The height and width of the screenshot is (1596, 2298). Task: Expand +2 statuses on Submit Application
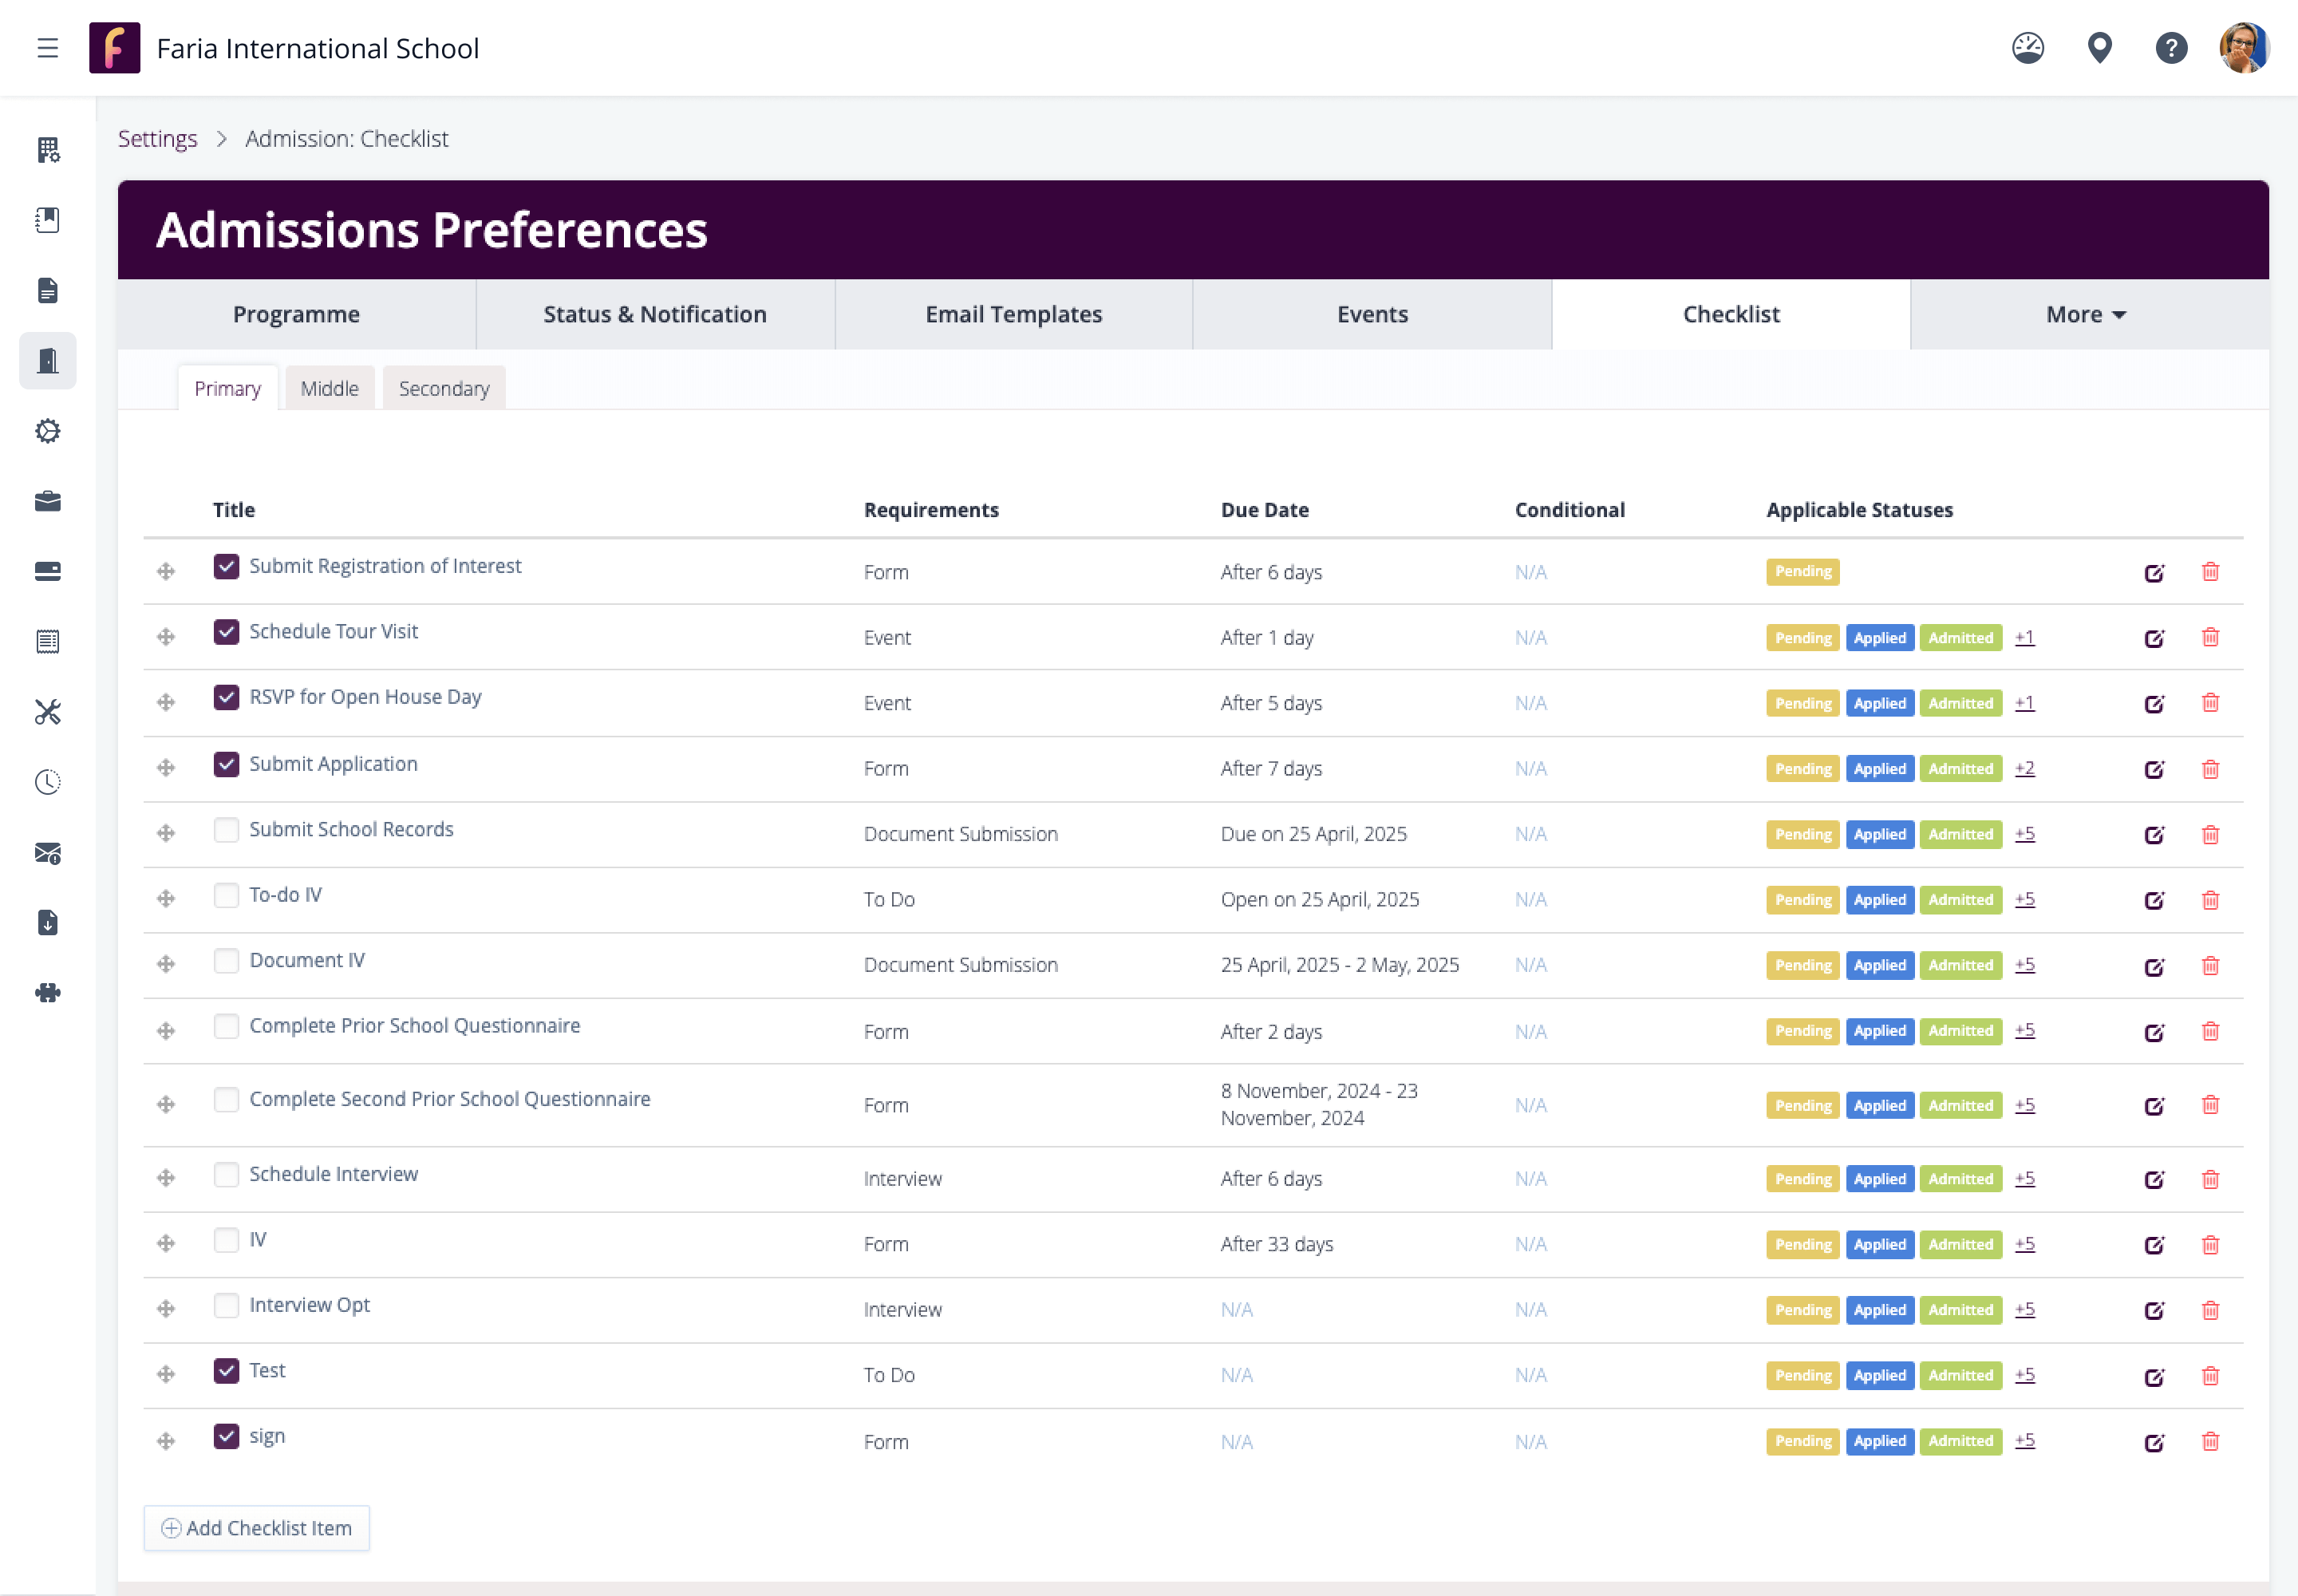coord(2024,768)
